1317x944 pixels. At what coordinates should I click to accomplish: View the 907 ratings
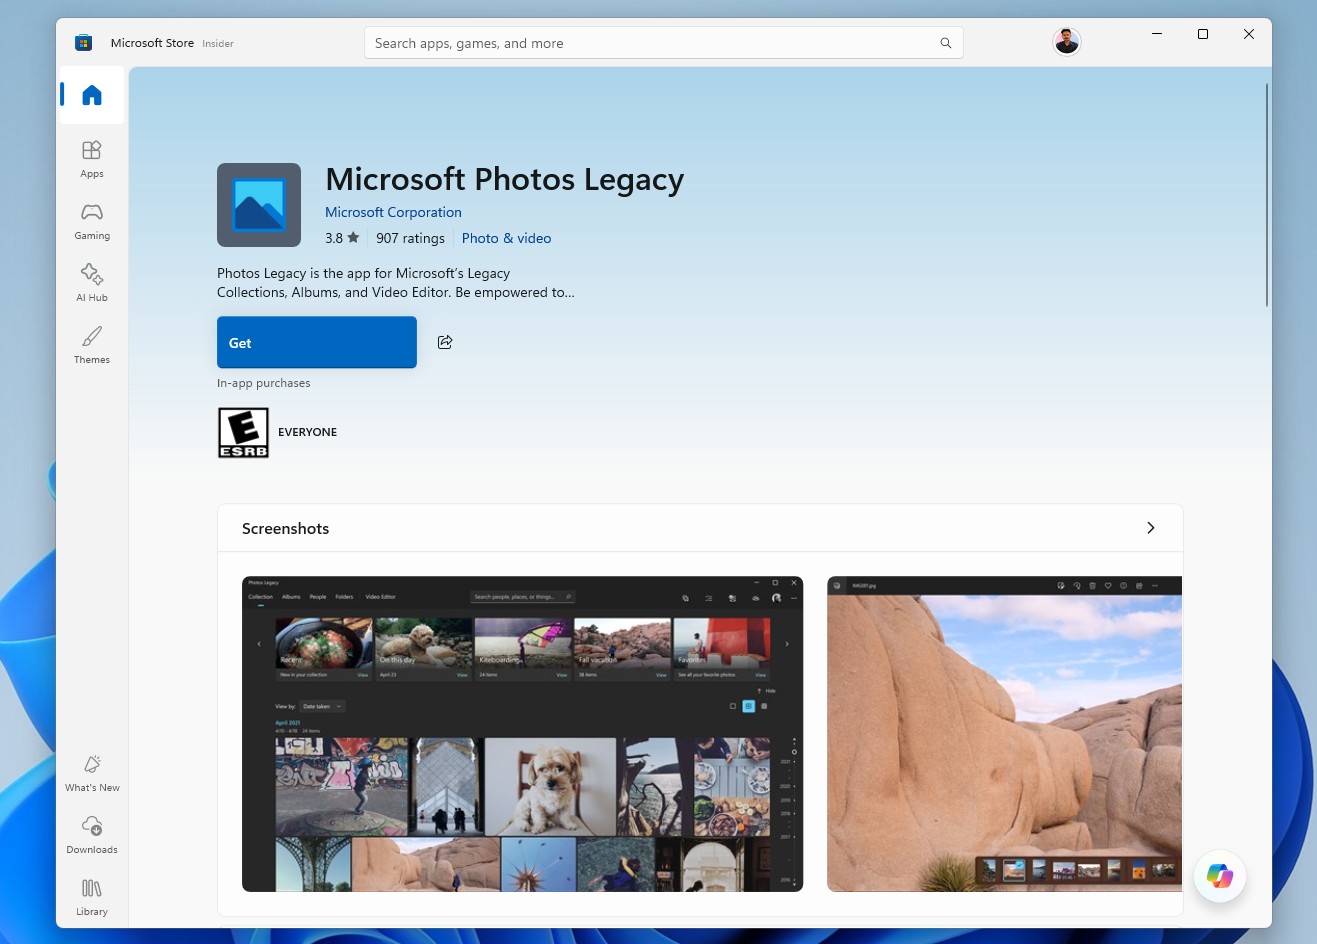point(410,238)
